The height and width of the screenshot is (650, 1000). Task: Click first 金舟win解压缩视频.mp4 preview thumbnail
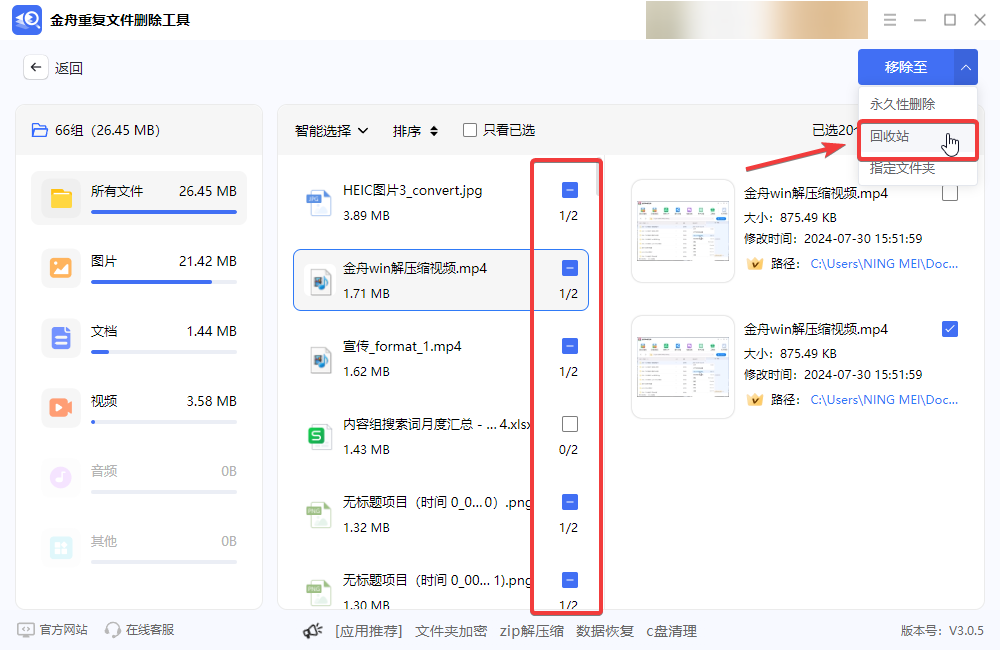(682, 230)
